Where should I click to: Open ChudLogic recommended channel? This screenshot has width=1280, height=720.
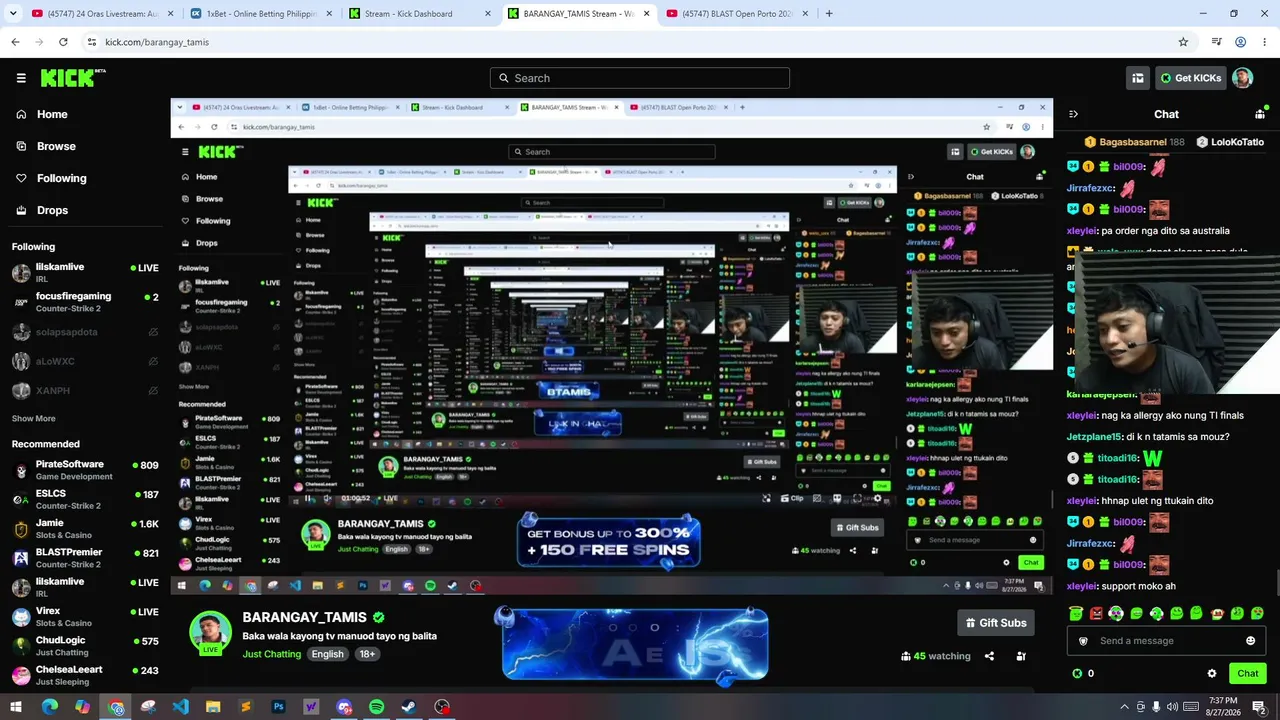tap(85, 646)
